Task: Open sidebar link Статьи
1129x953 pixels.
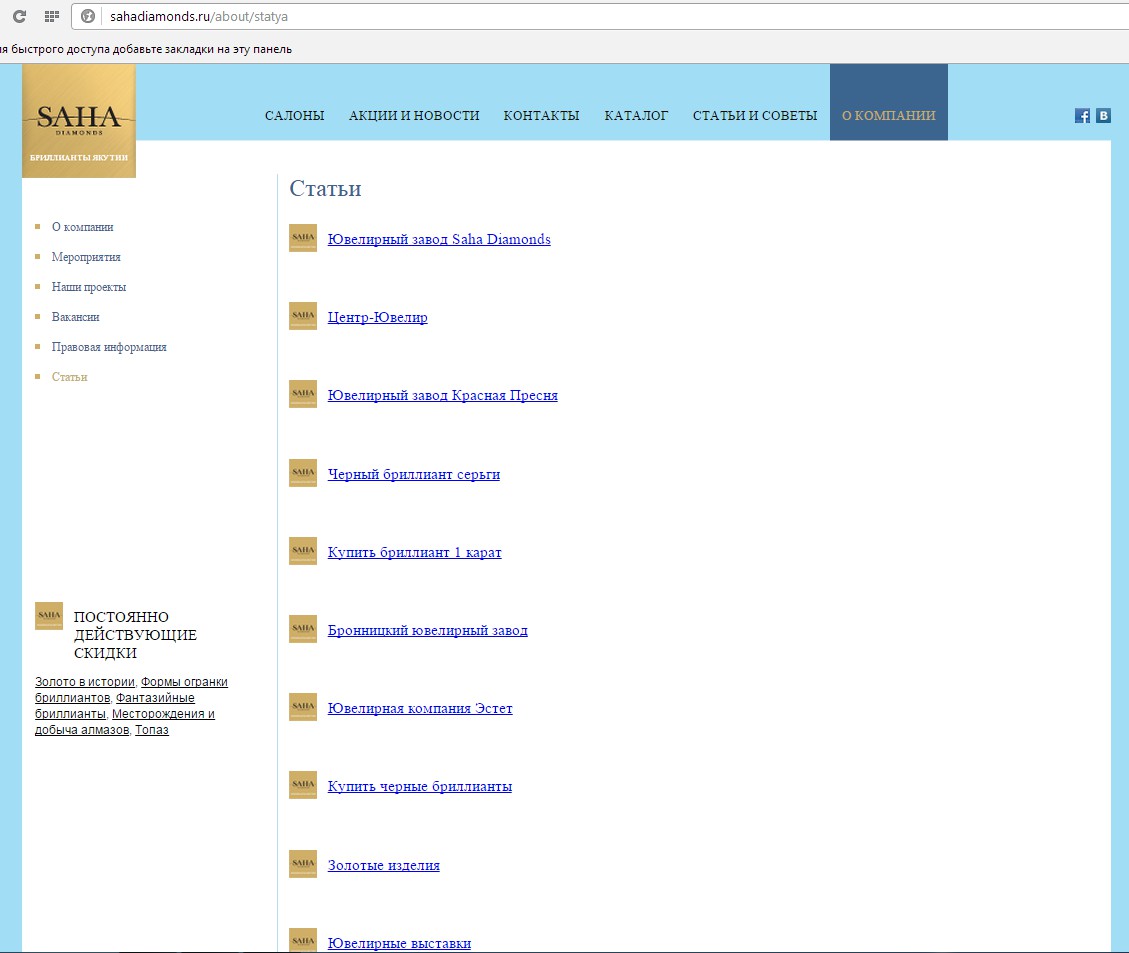Action: click(69, 376)
